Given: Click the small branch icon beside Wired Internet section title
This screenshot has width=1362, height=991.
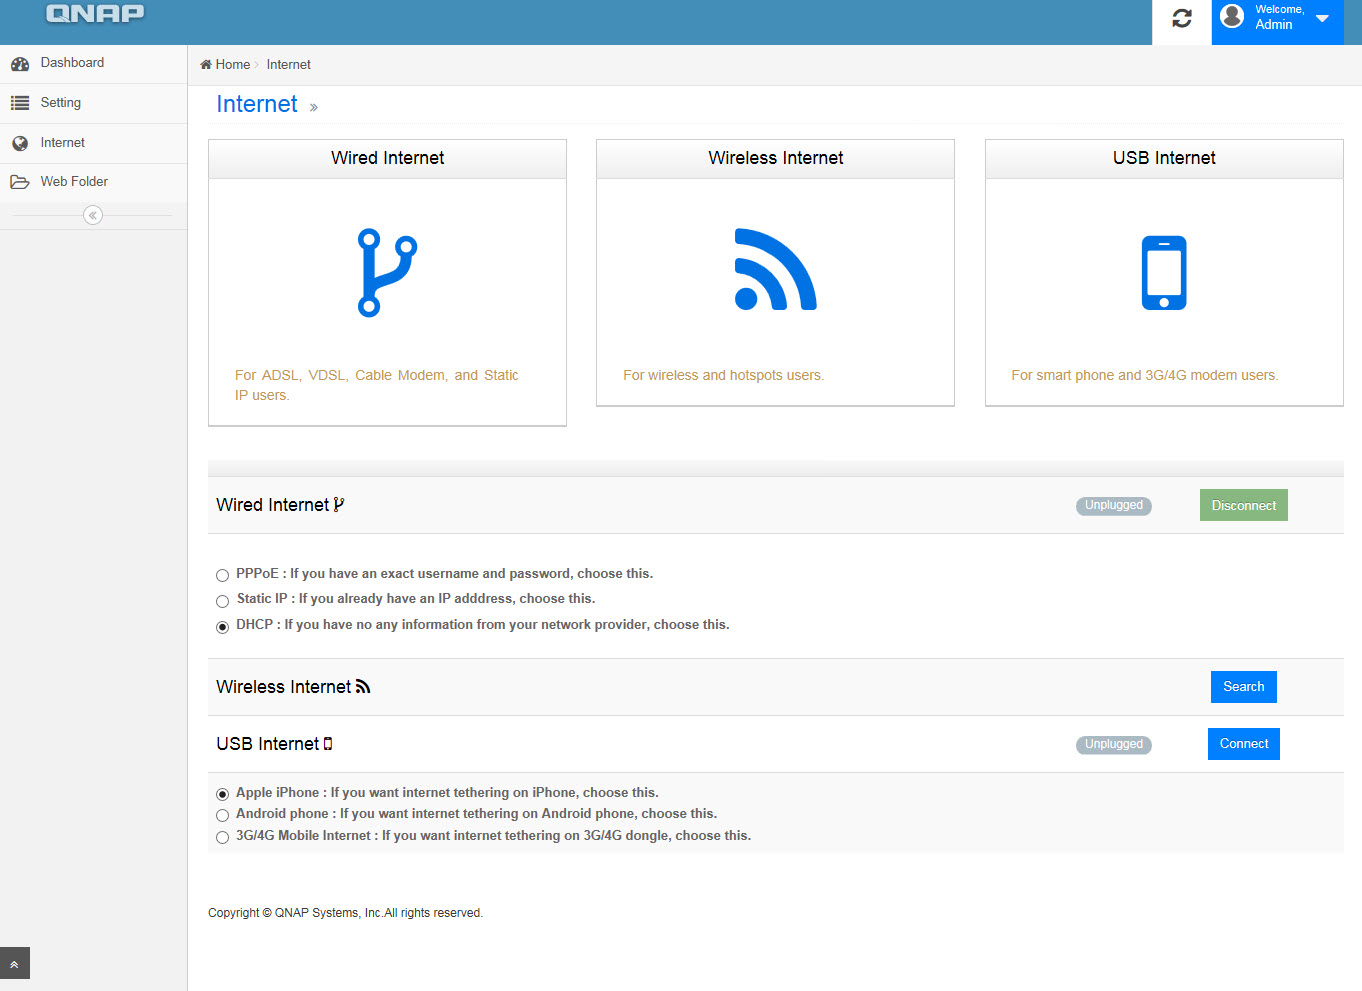Looking at the screenshot, I should 339,505.
